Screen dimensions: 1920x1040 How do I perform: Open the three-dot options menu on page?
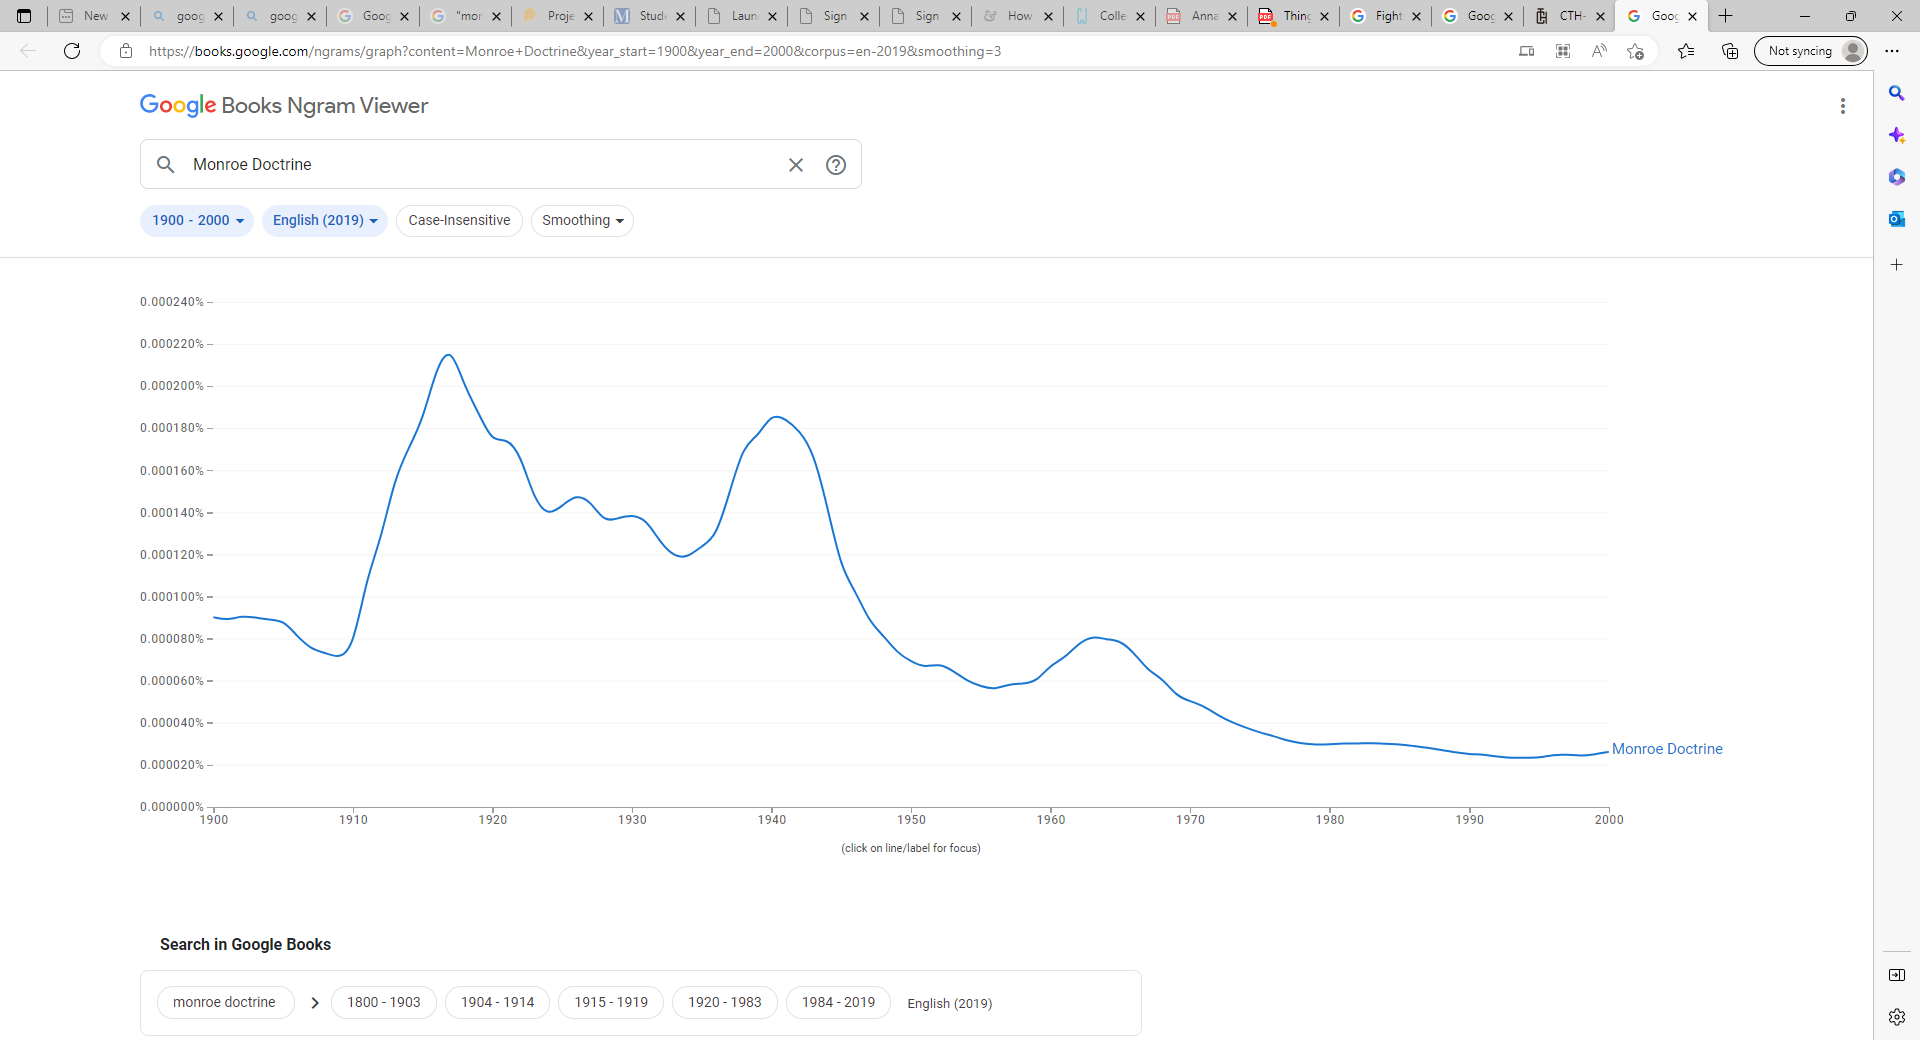1842,106
